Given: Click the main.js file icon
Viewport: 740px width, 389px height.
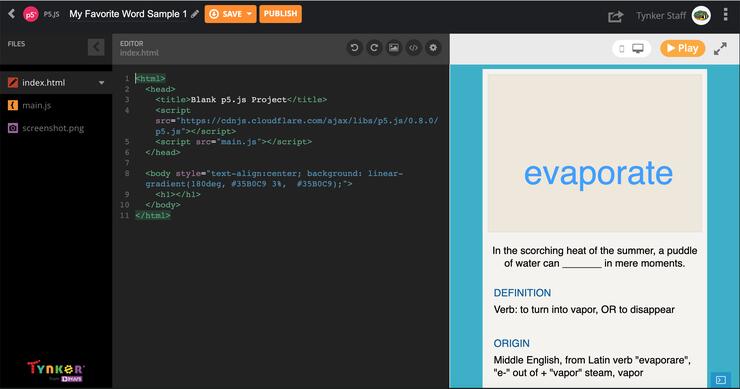Looking at the screenshot, I should pyautogui.click(x=13, y=105).
